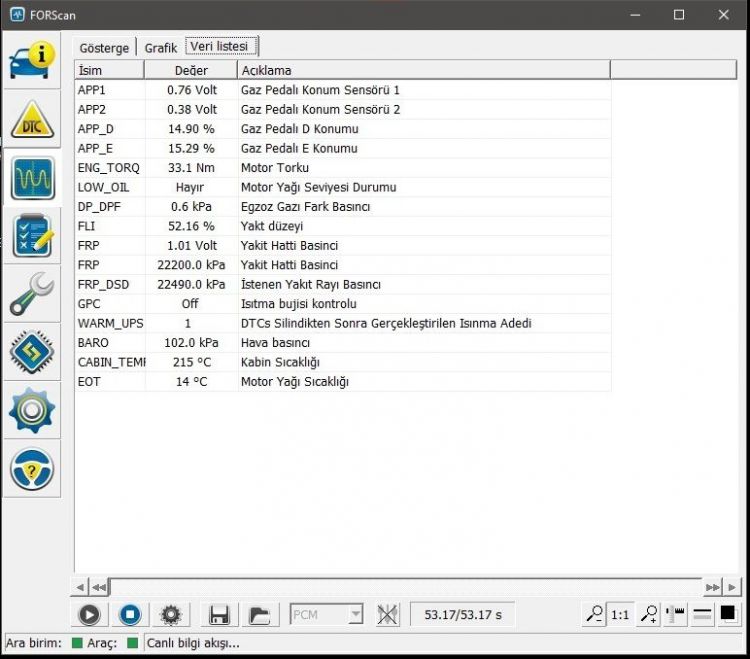The width and height of the screenshot is (750, 659).
Task: Sort by the Acıklama column header
Action: pos(424,70)
